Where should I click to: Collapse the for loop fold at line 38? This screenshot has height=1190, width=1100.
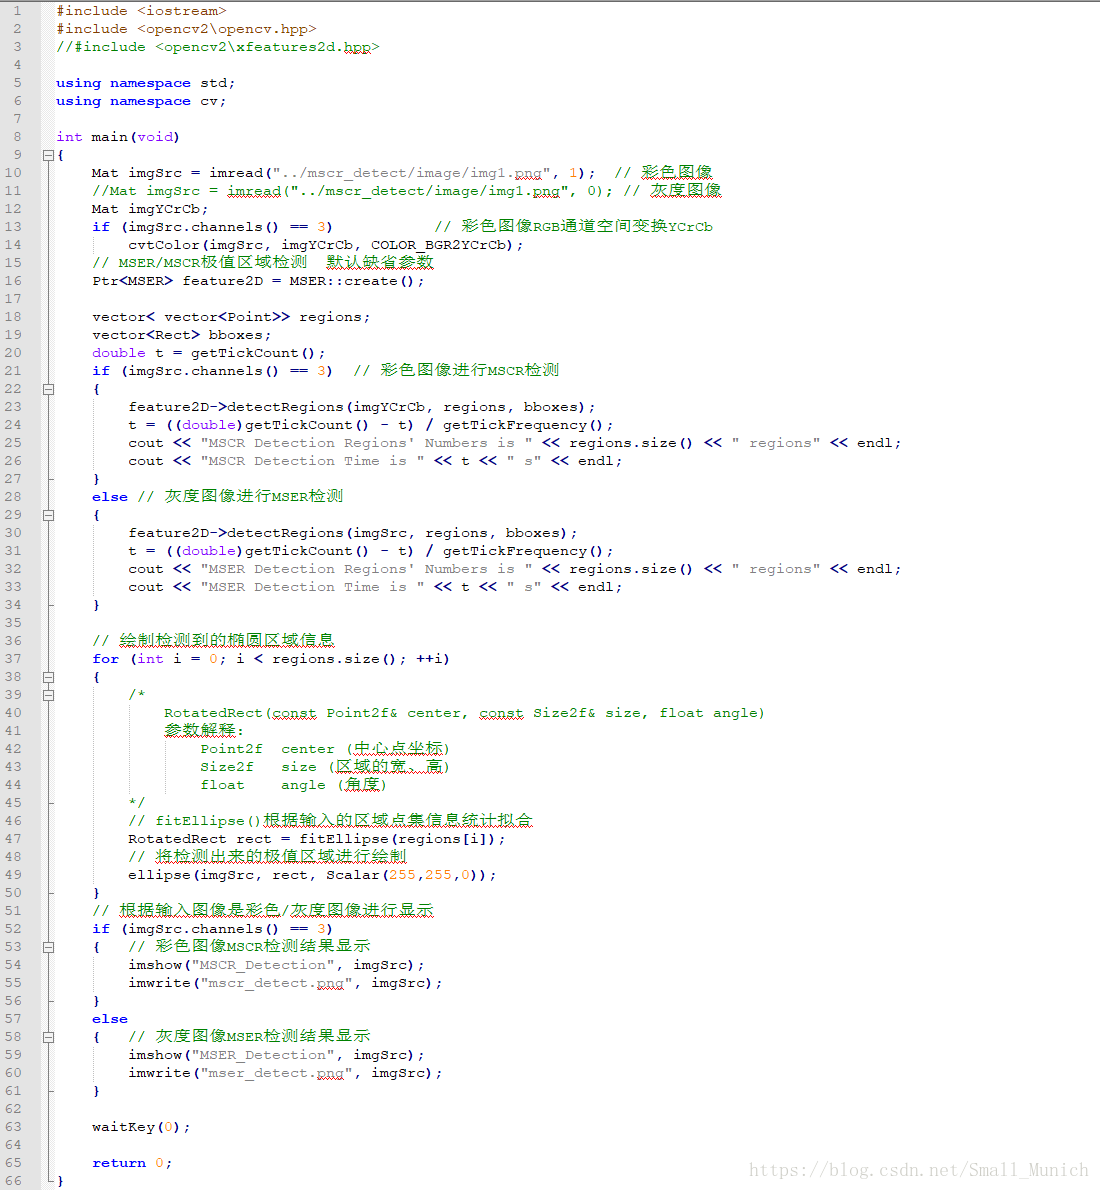coord(49,677)
